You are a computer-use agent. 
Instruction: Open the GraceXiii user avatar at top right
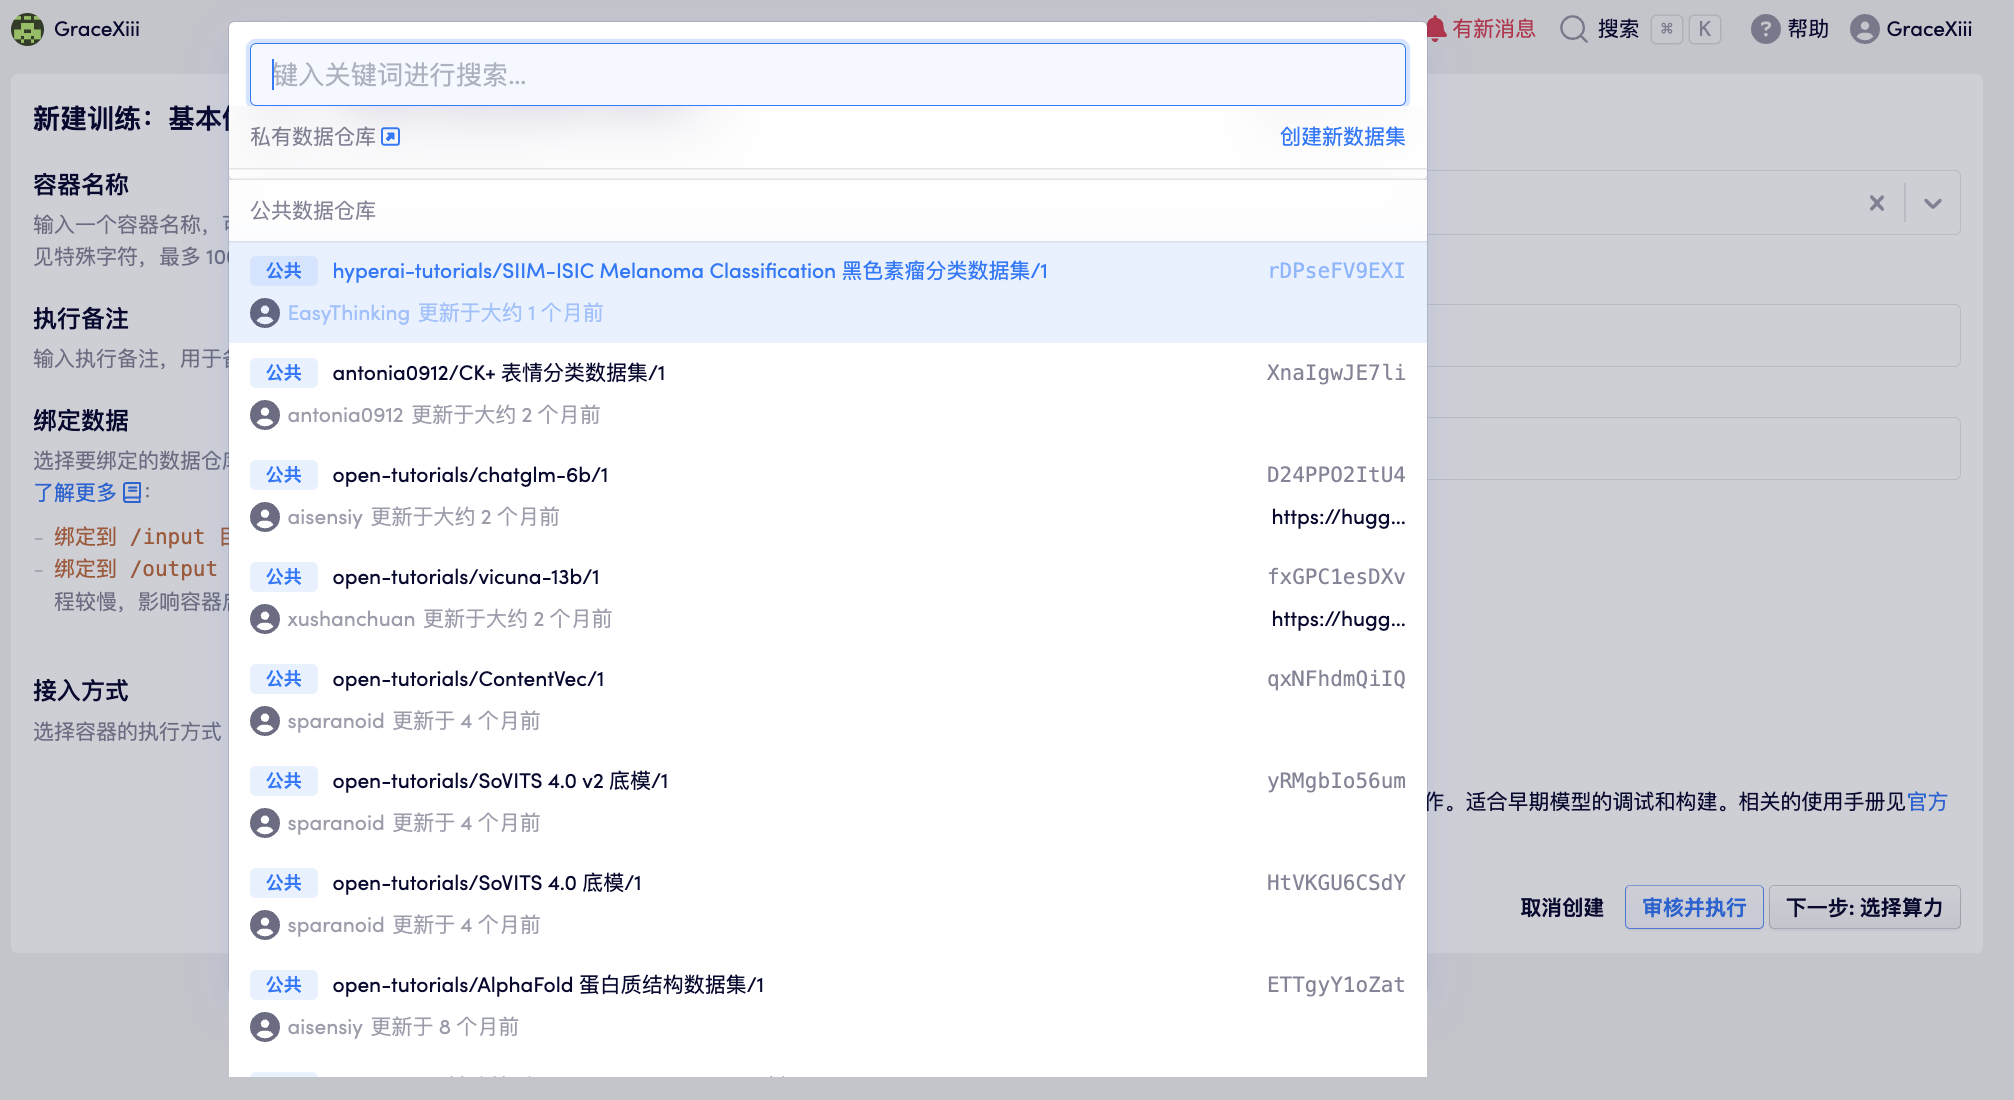point(1864,29)
